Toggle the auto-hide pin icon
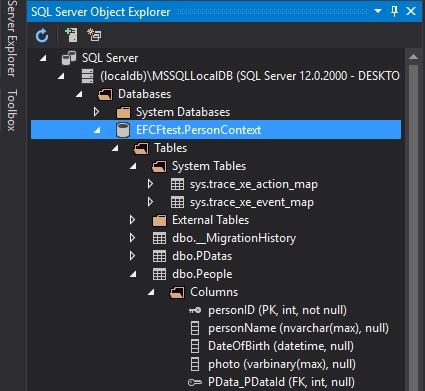Screen dimensions: 425x391 click(394, 11)
